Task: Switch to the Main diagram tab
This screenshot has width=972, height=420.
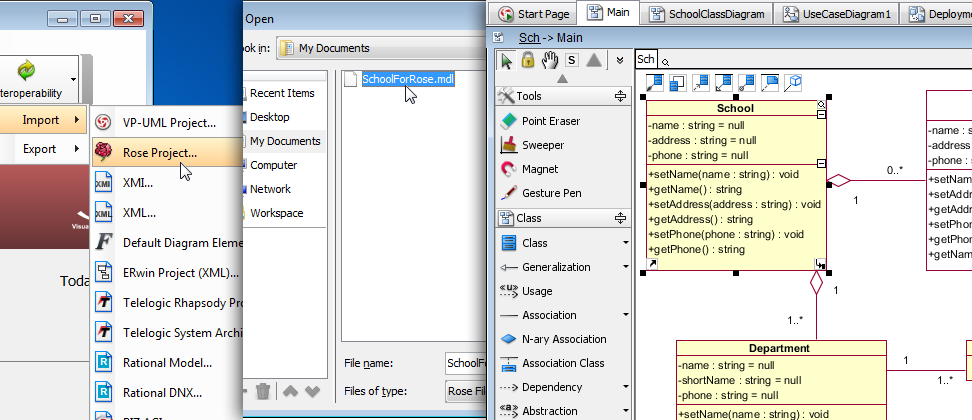Action: [x=608, y=12]
